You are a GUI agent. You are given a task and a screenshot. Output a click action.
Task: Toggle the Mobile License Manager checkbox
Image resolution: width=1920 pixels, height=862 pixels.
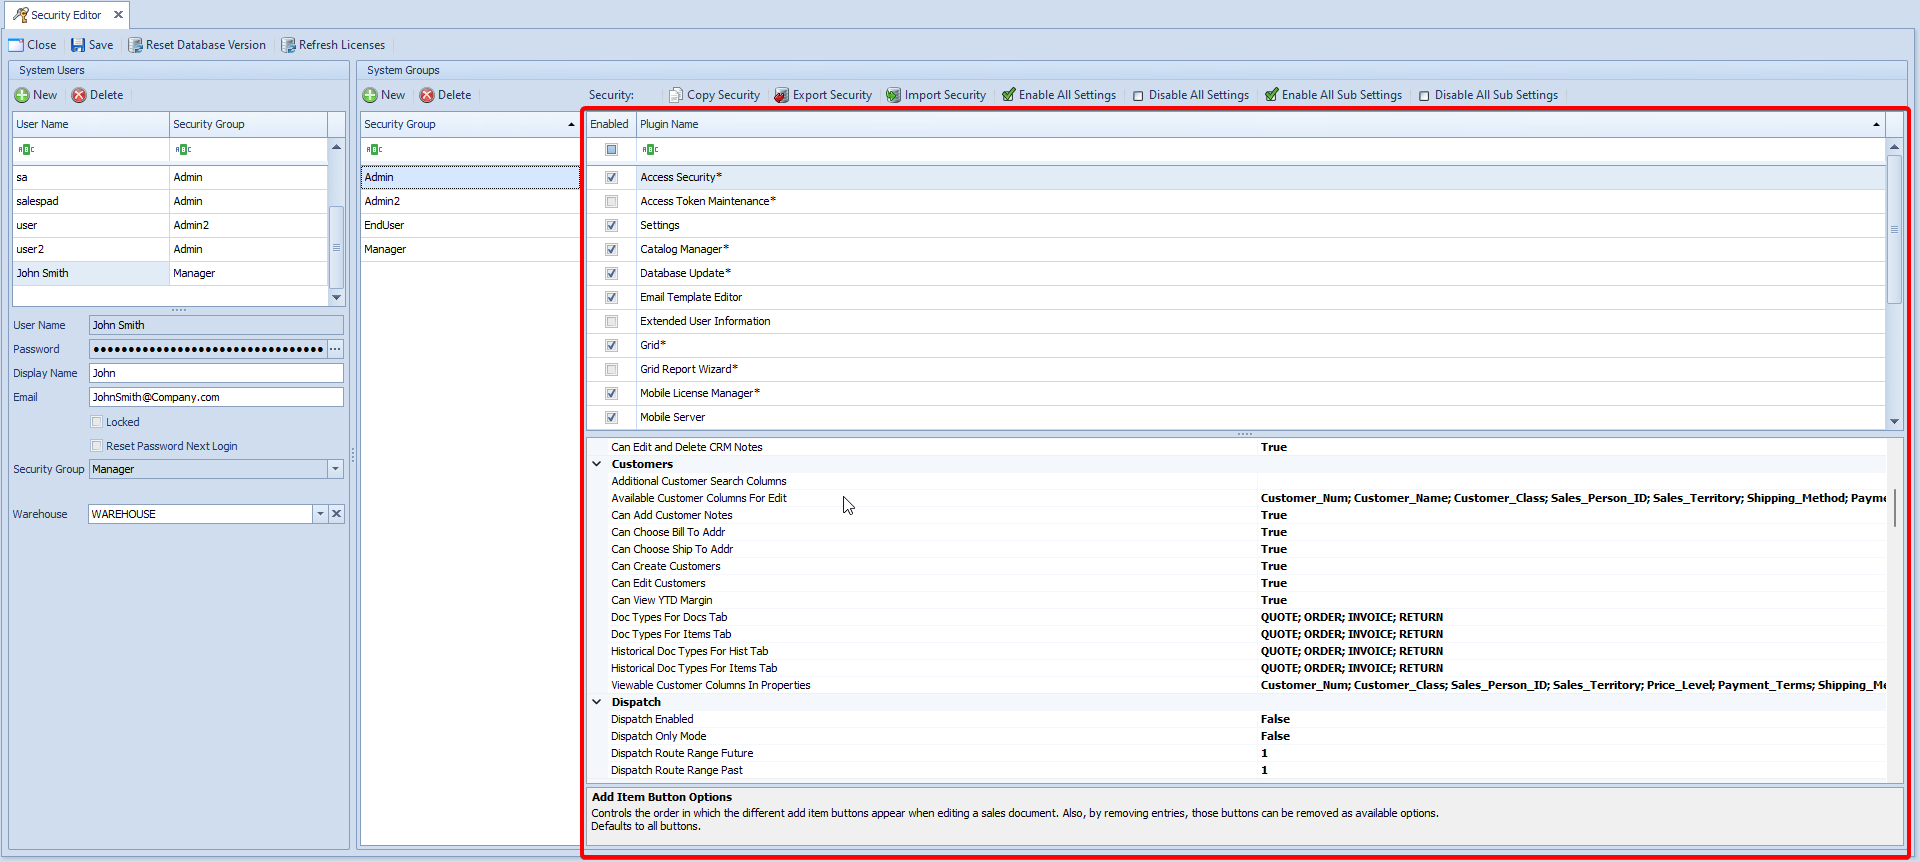(x=612, y=394)
